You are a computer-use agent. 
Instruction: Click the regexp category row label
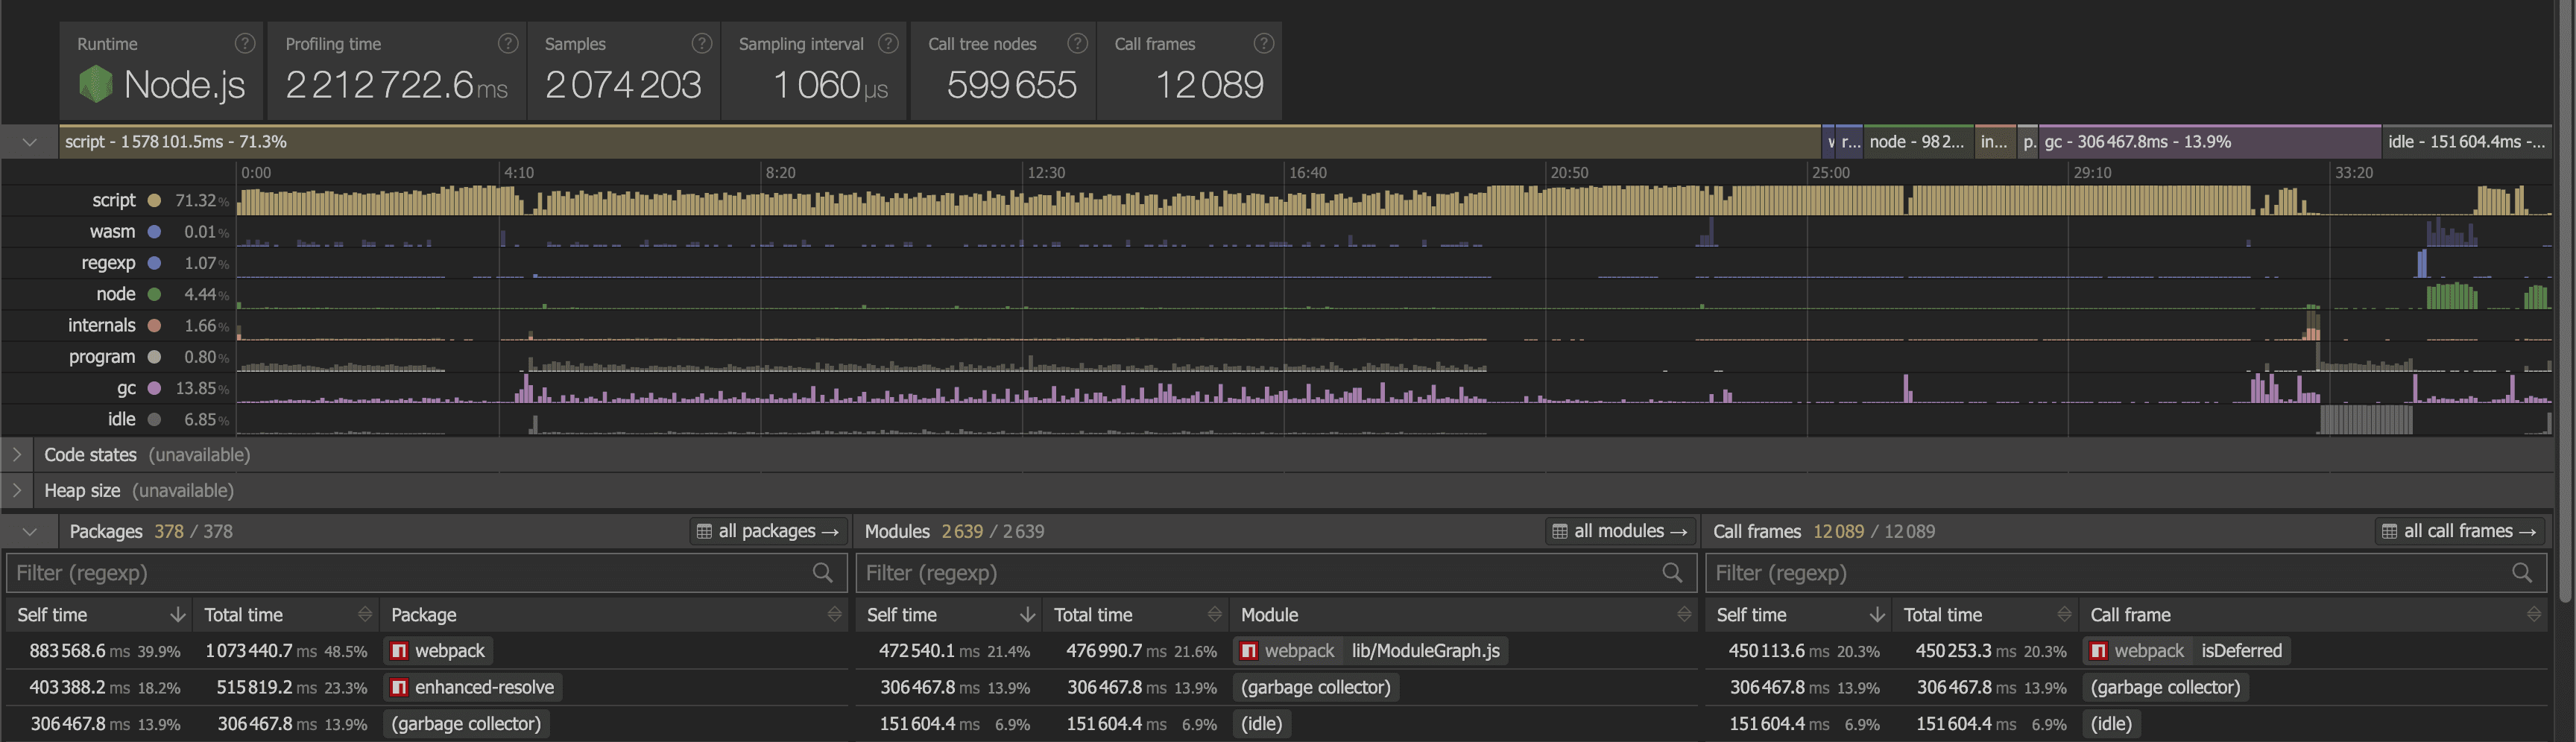[x=108, y=263]
